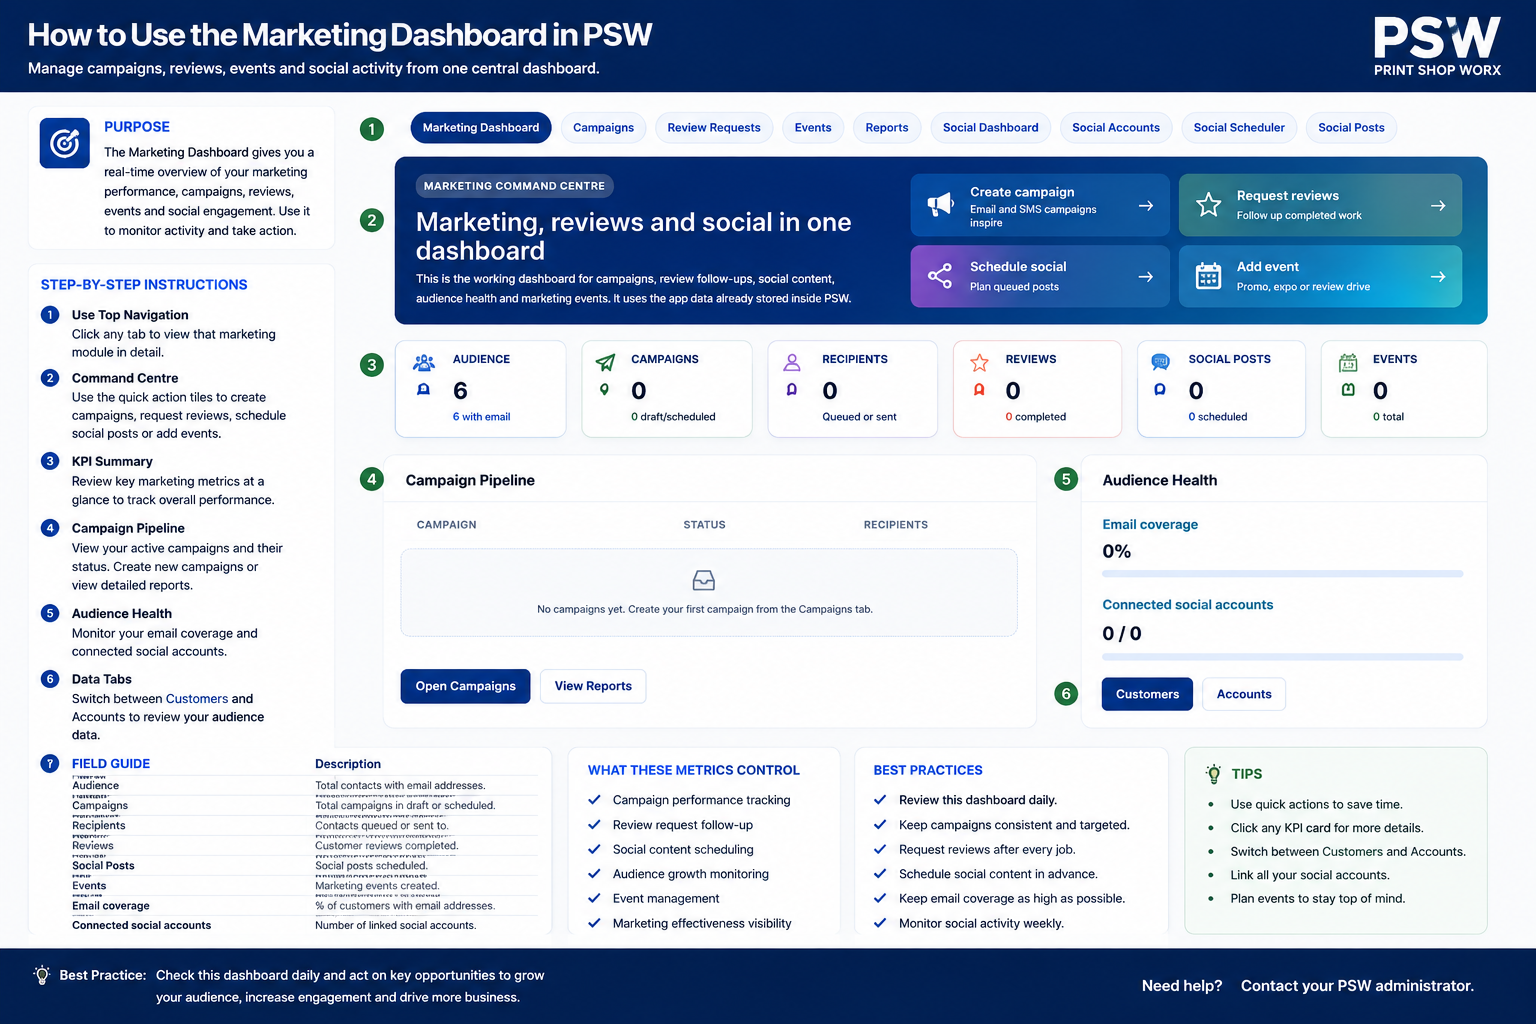
Task: Click the person icon on the Recipients card
Action: pyautogui.click(x=792, y=362)
